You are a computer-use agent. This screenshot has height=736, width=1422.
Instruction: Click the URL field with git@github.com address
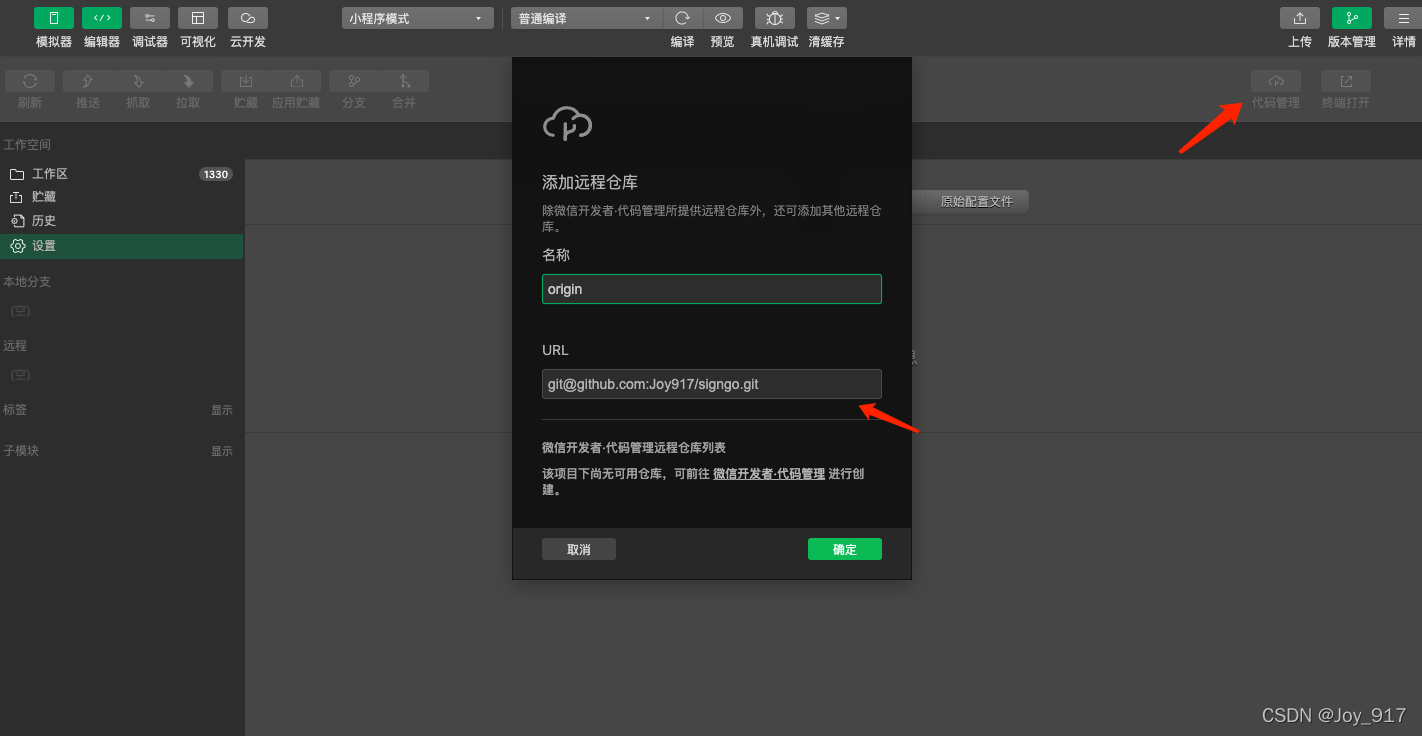(x=712, y=384)
